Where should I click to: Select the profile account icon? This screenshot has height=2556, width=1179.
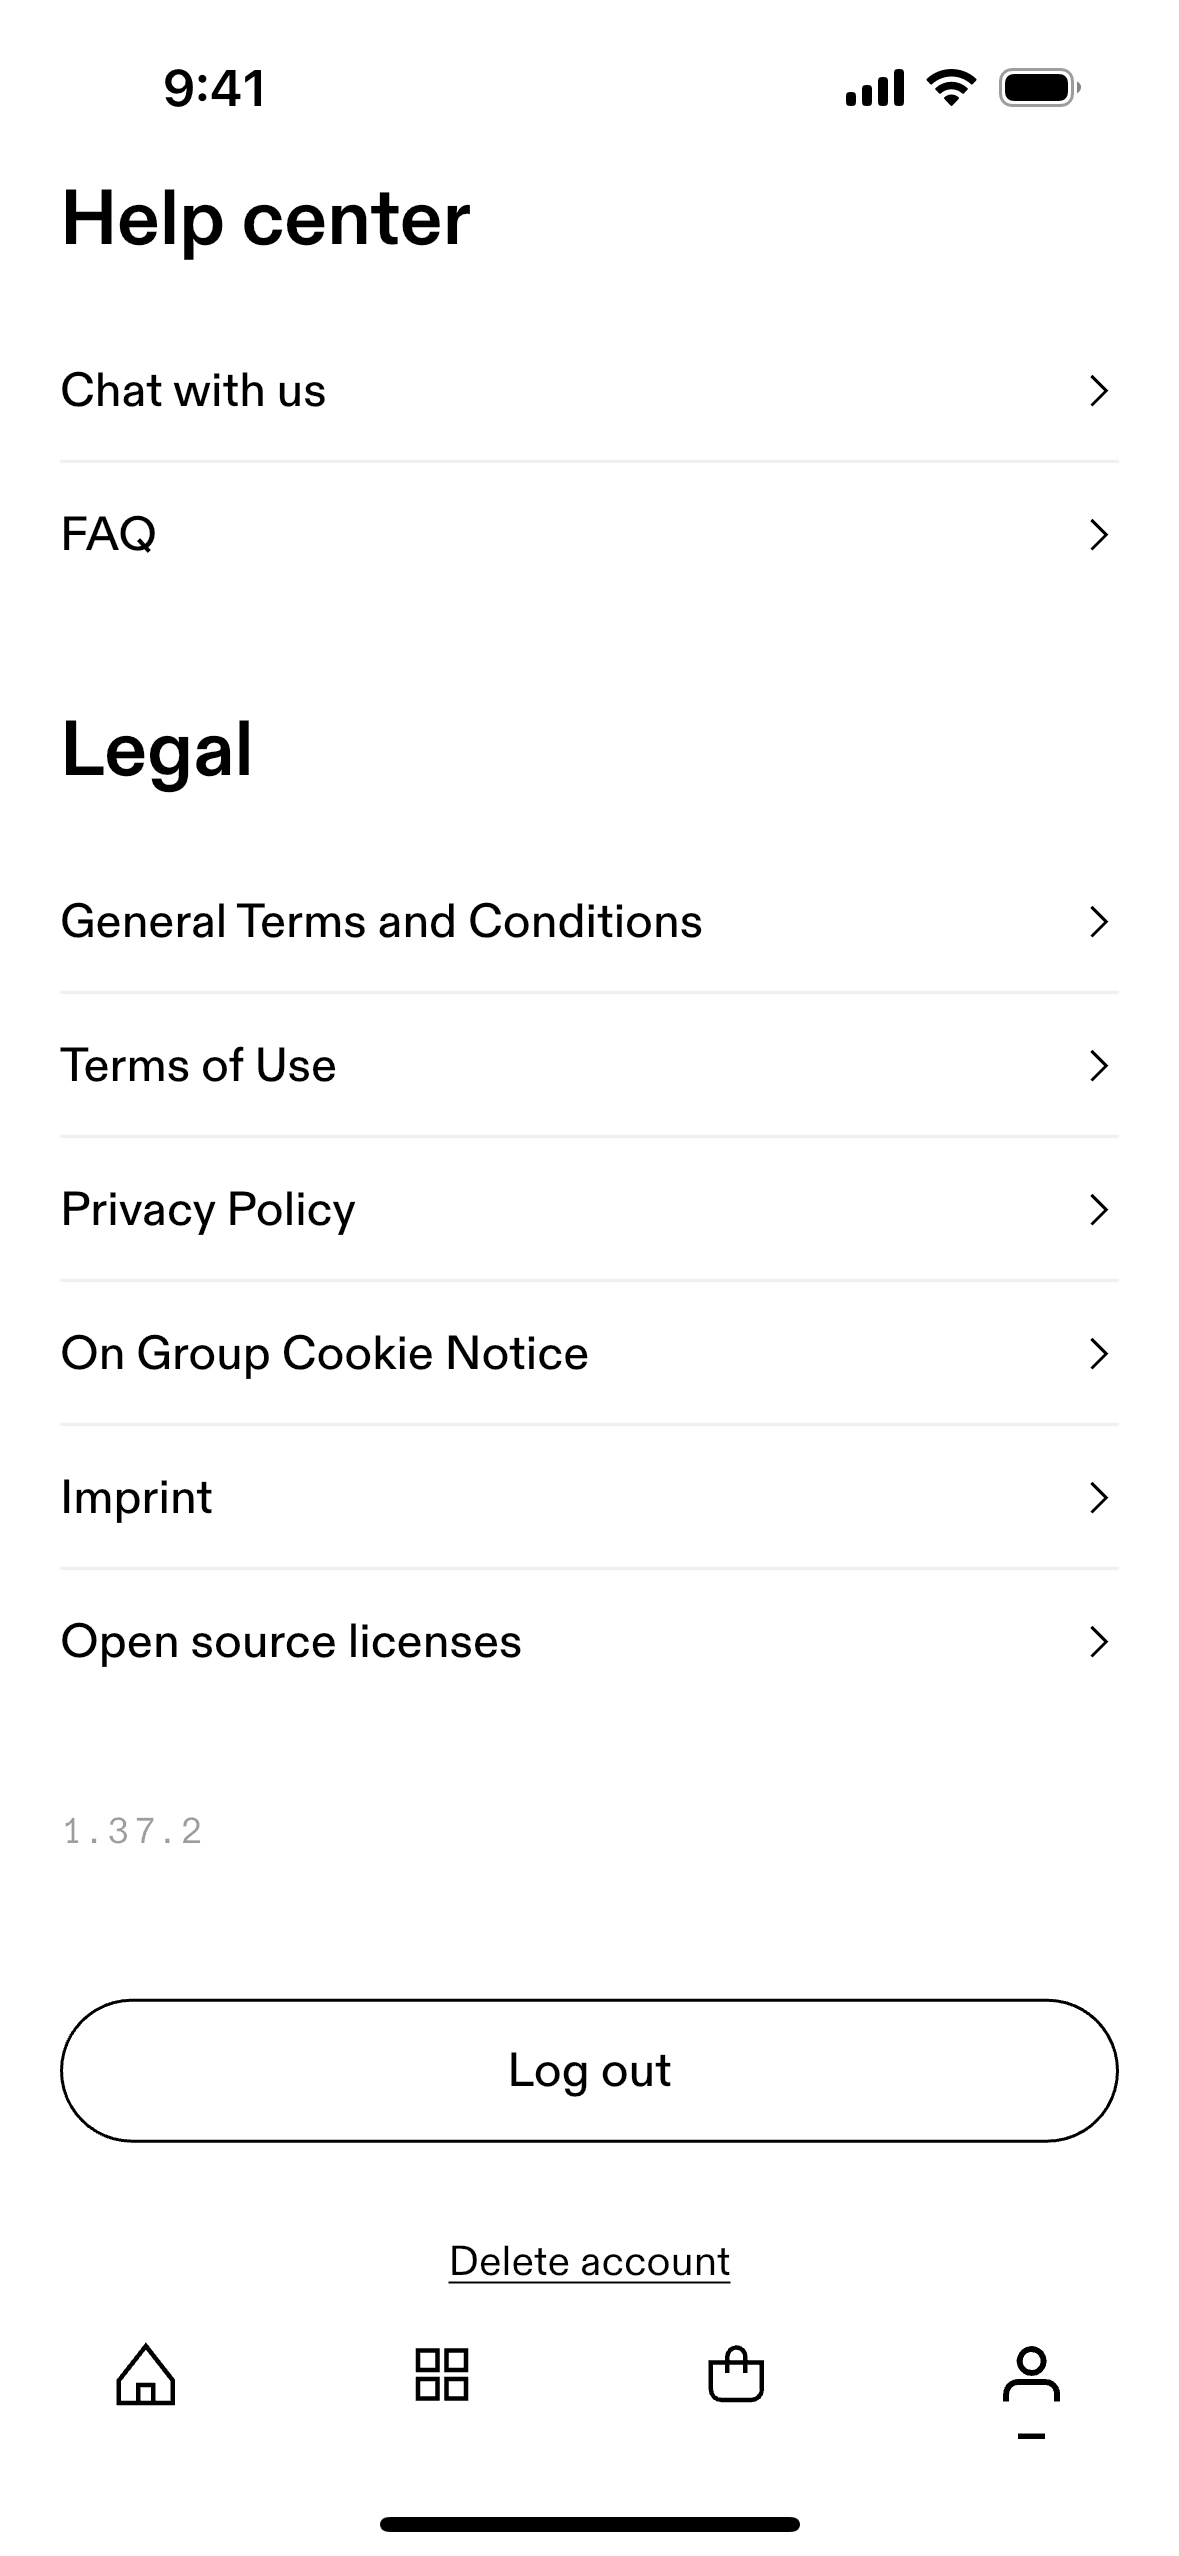tap(1031, 2376)
